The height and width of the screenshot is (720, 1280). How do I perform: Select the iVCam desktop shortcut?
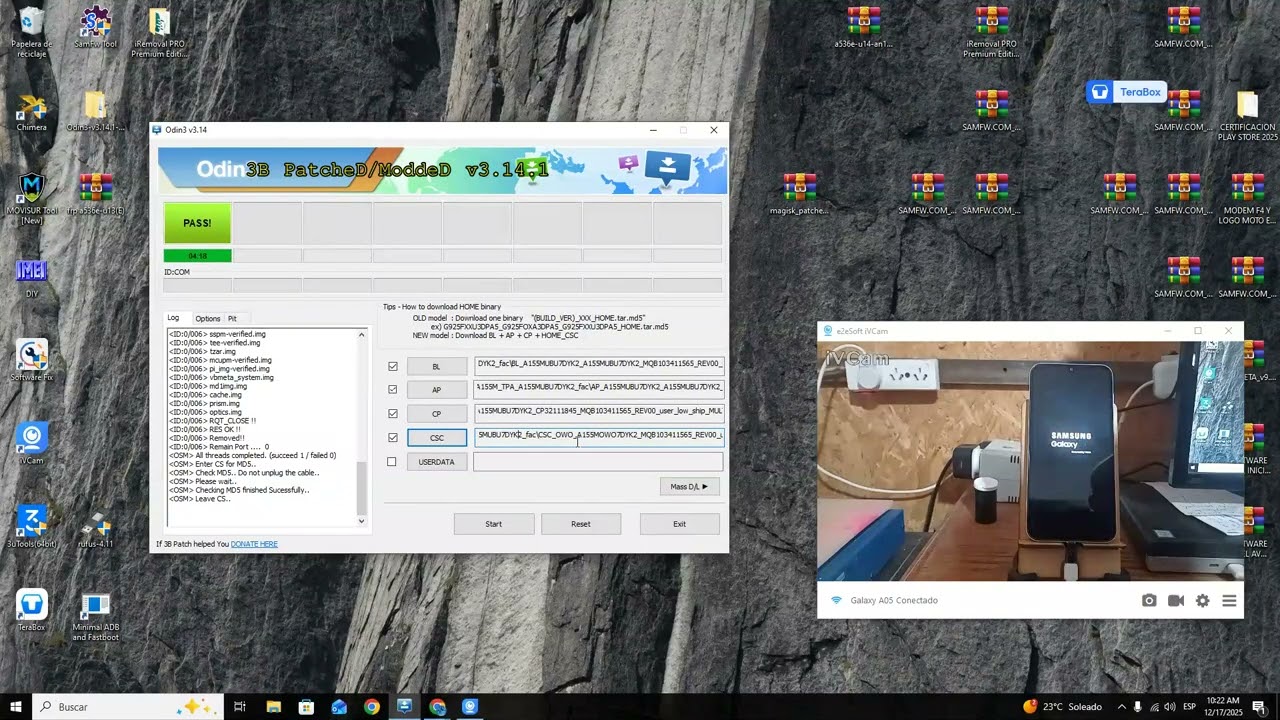point(31,443)
